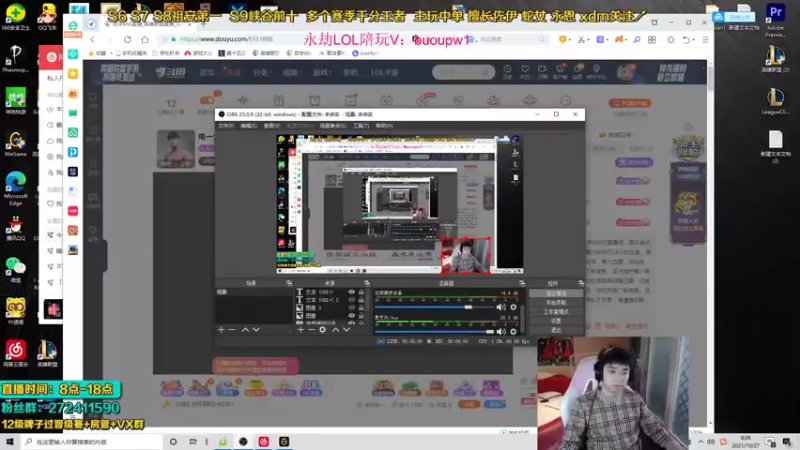Viewport: 800px width, 450px height.
Task: Toggle visibility of 文本 (GDI+) 2 source
Action: pos(352,300)
